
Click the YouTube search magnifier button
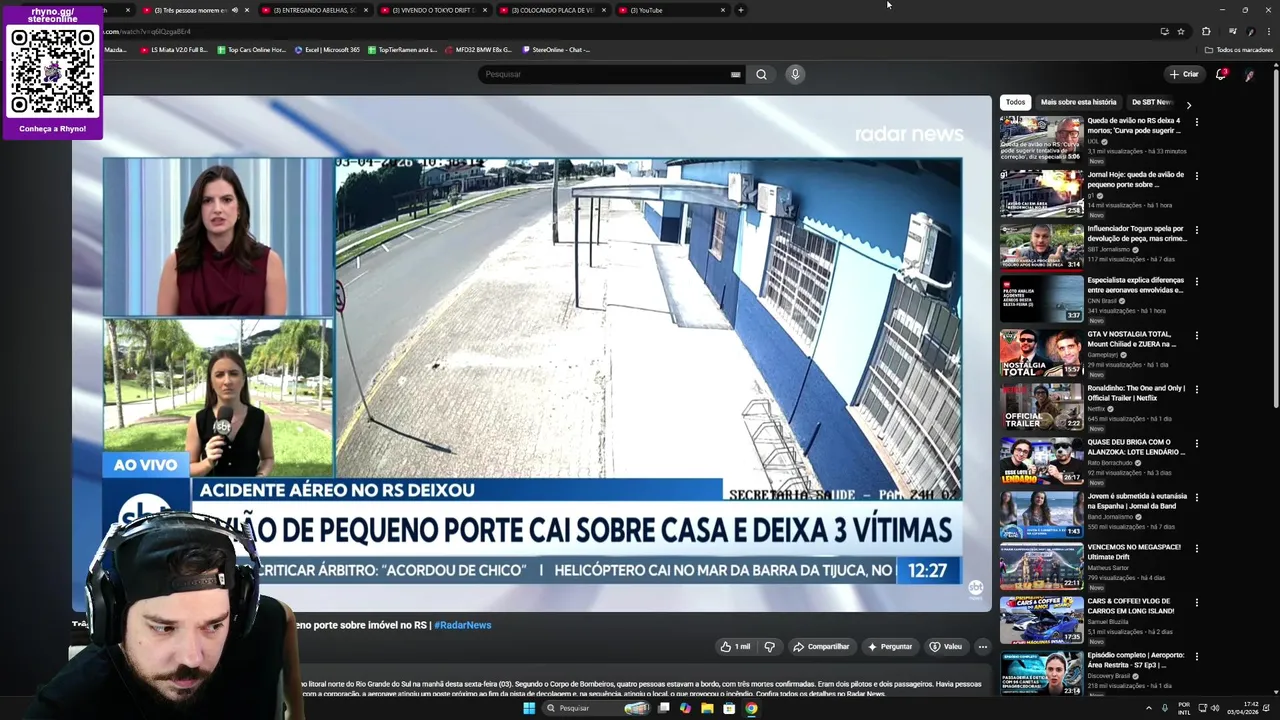[761, 74]
